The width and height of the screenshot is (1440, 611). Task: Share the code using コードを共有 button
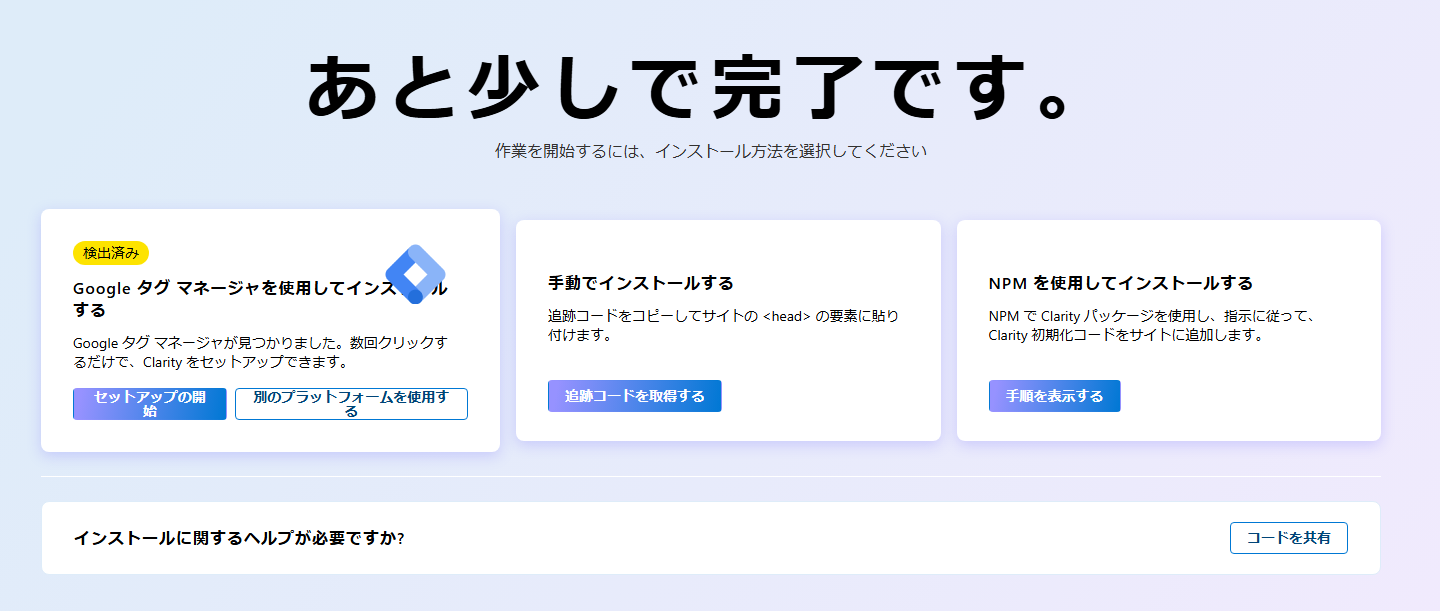click(1288, 538)
